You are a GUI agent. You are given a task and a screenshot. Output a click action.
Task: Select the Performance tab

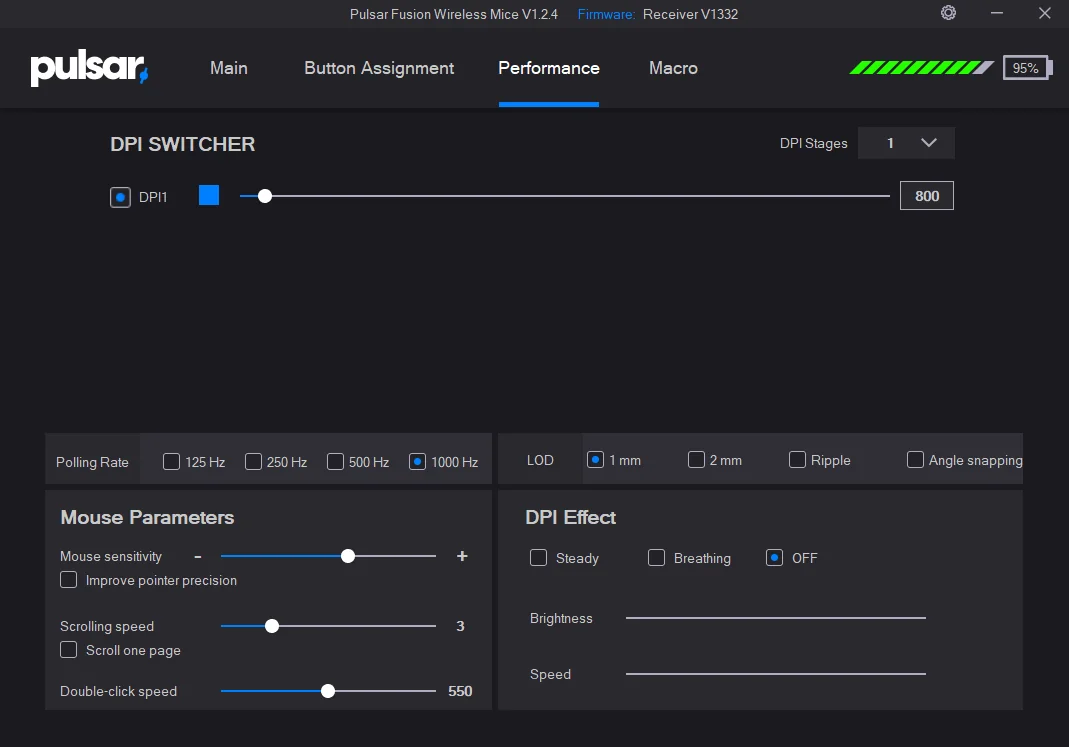pyautogui.click(x=549, y=68)
